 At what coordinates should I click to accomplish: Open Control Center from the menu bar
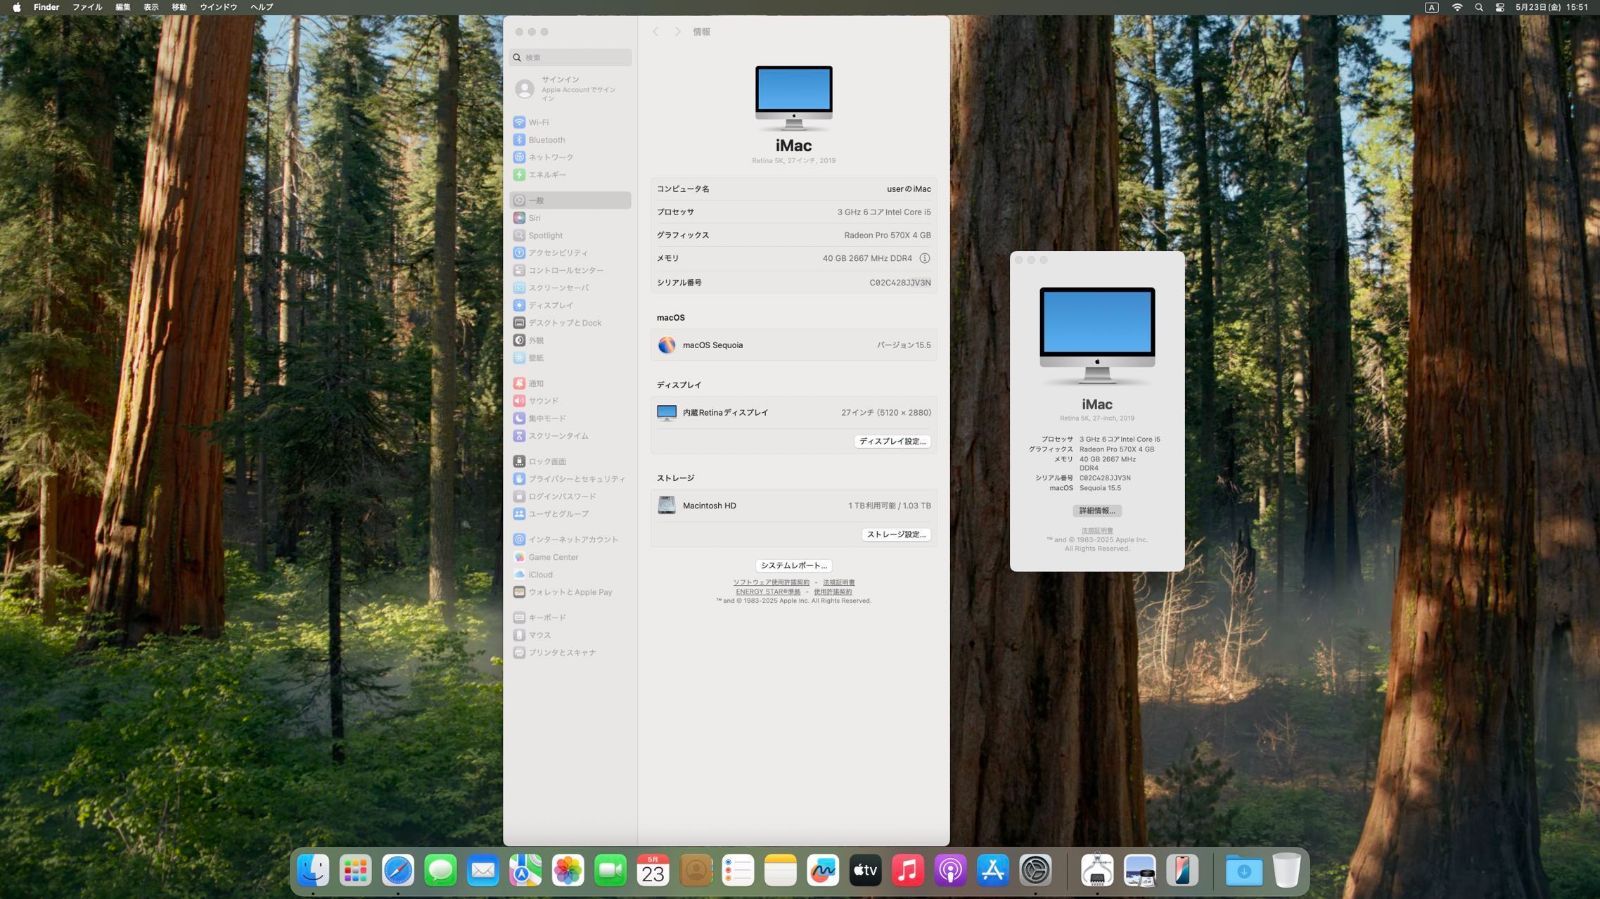point(1500,7)
